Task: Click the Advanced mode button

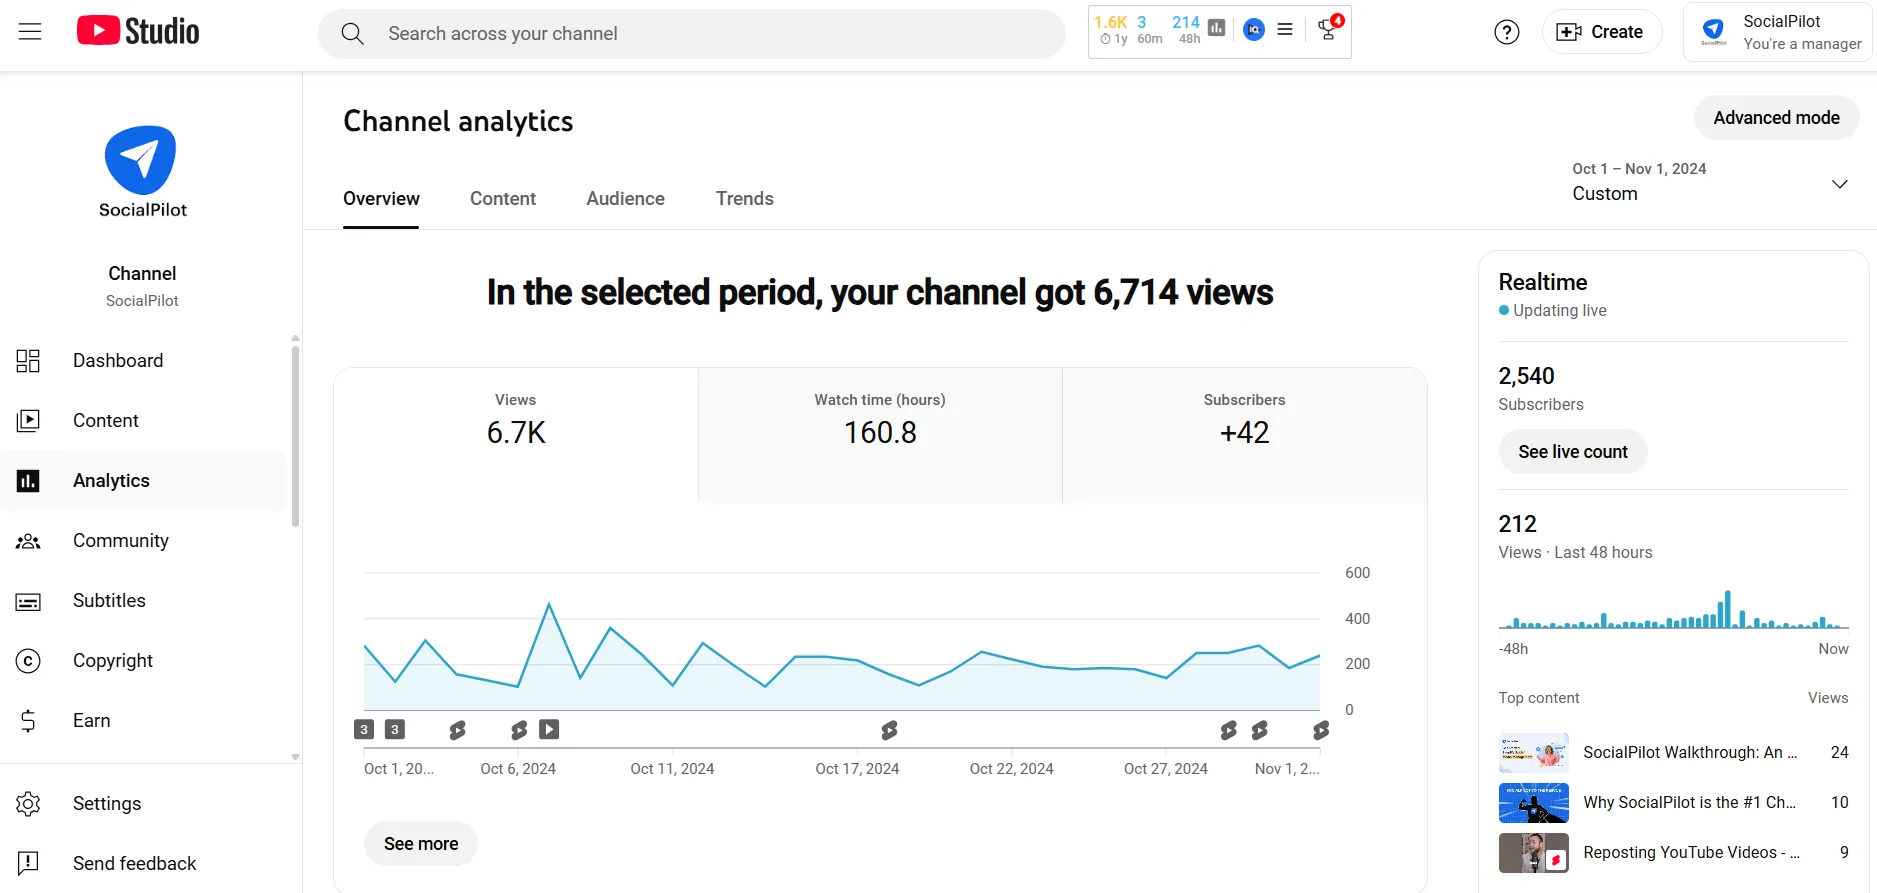Action: tap(1776, 118)
